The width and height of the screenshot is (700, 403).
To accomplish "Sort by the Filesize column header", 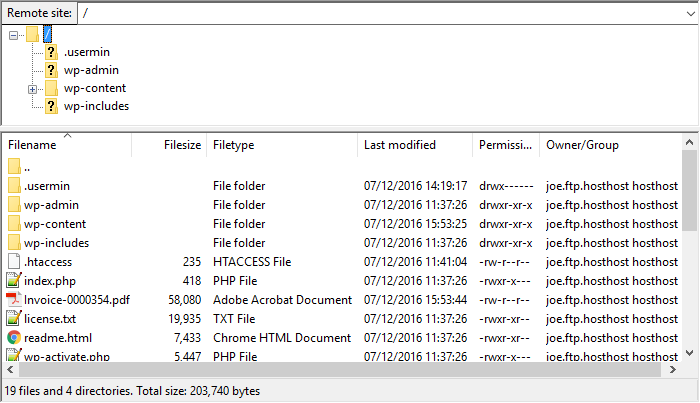I will pyautogui.click(x=169, y=145).
